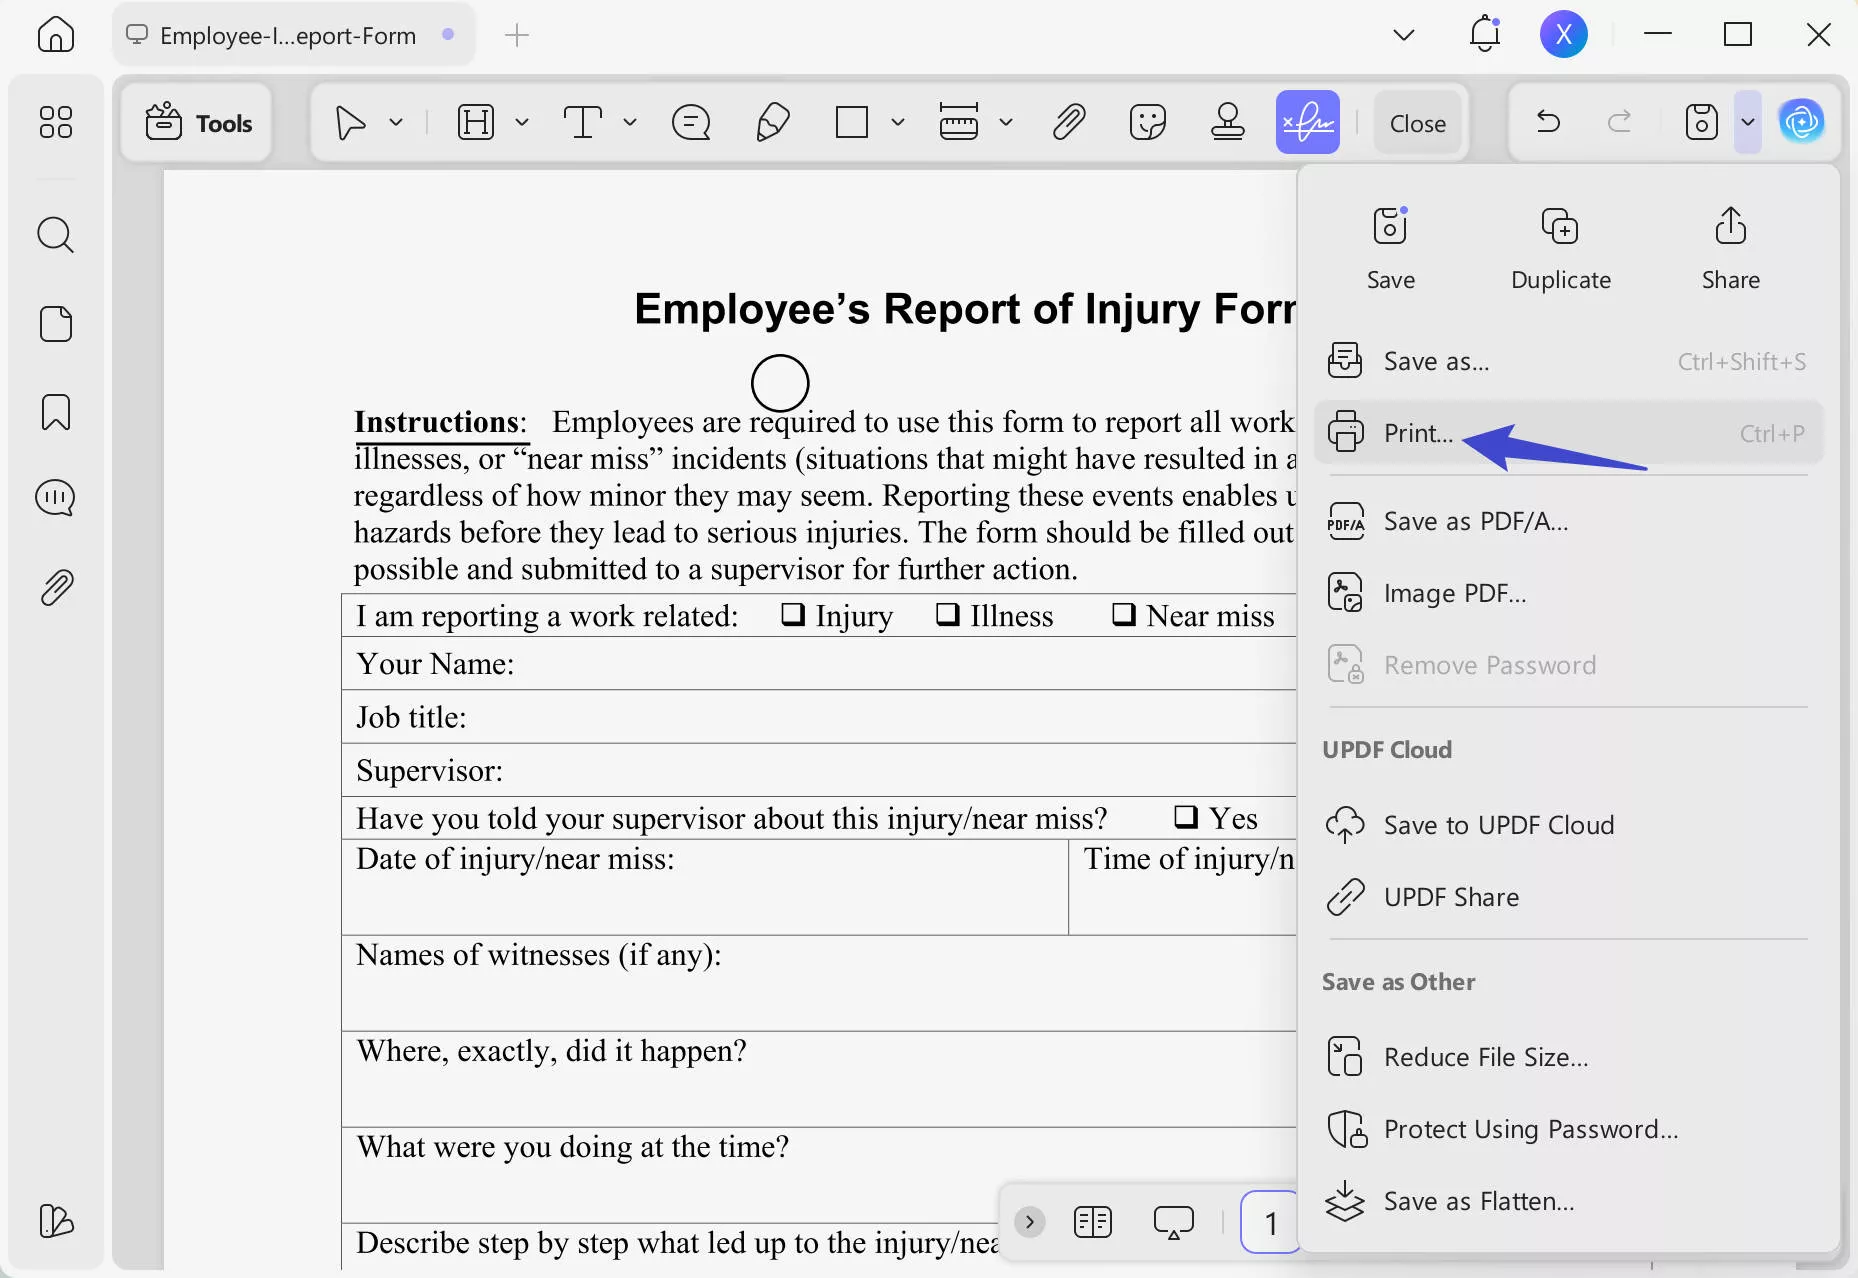Check the Near miss checkbox
This screenshot has width=1858, height=1278.
(x=1122, y=615)
